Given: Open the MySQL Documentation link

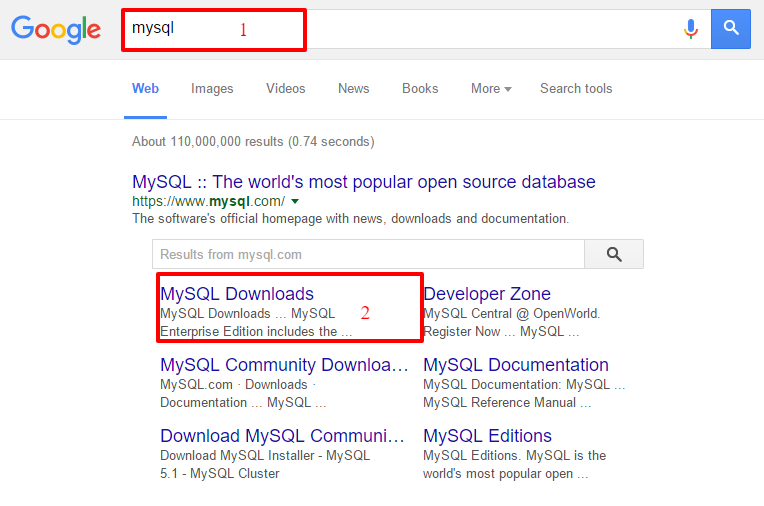Looking at the screenshot, I should 516,365.
